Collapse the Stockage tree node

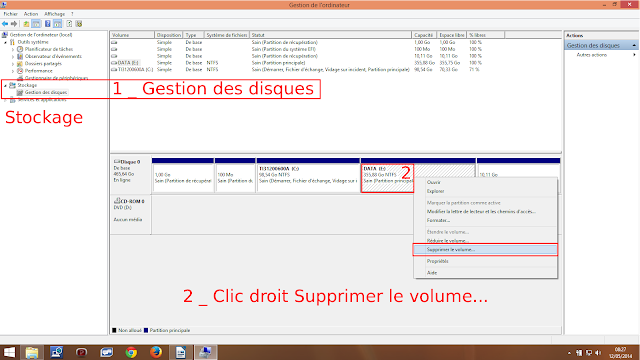point(6,85)
